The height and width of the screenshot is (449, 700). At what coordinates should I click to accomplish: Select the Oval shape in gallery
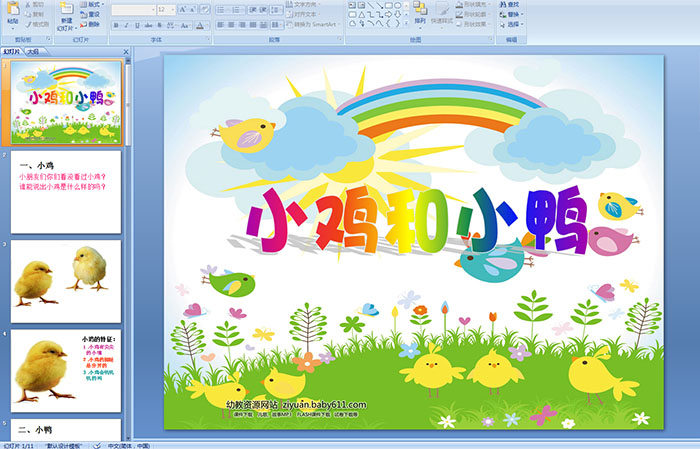coord(397,5)
